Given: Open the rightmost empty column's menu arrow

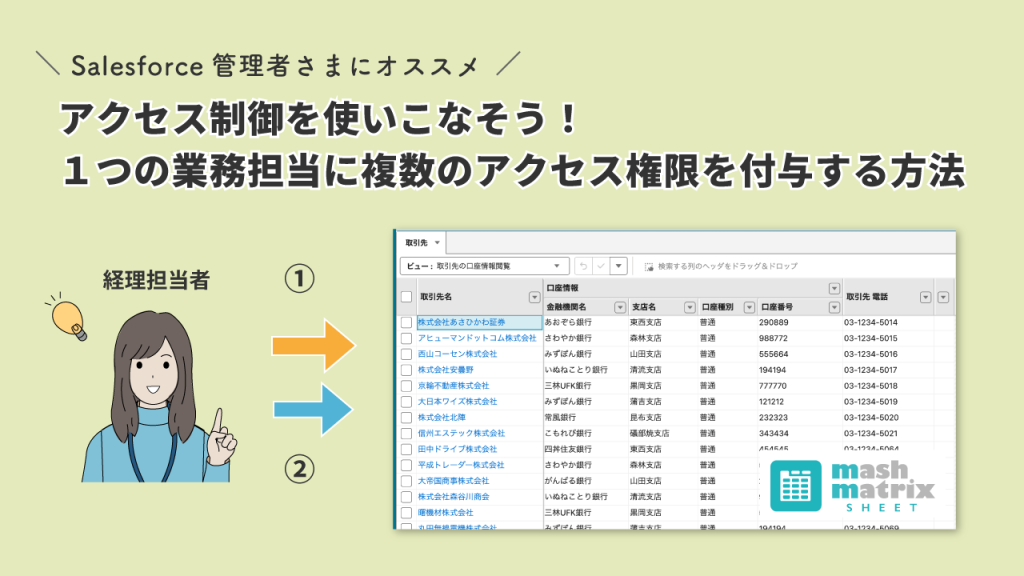Looking at the screenshot, I should (x=943, y=297).
